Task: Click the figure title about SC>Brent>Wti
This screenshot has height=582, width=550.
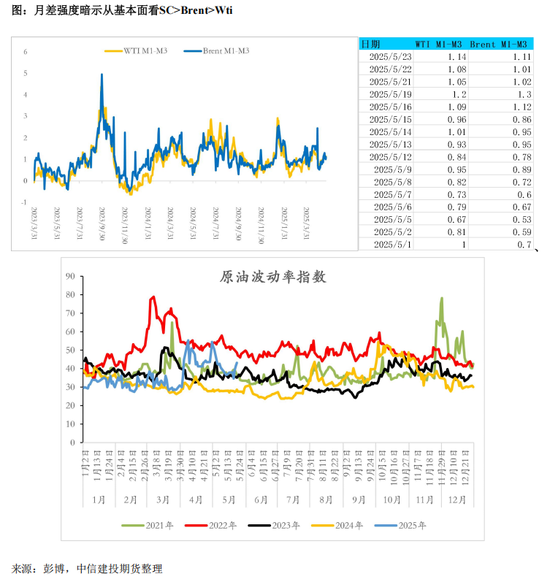Action: tap(122, 10)
